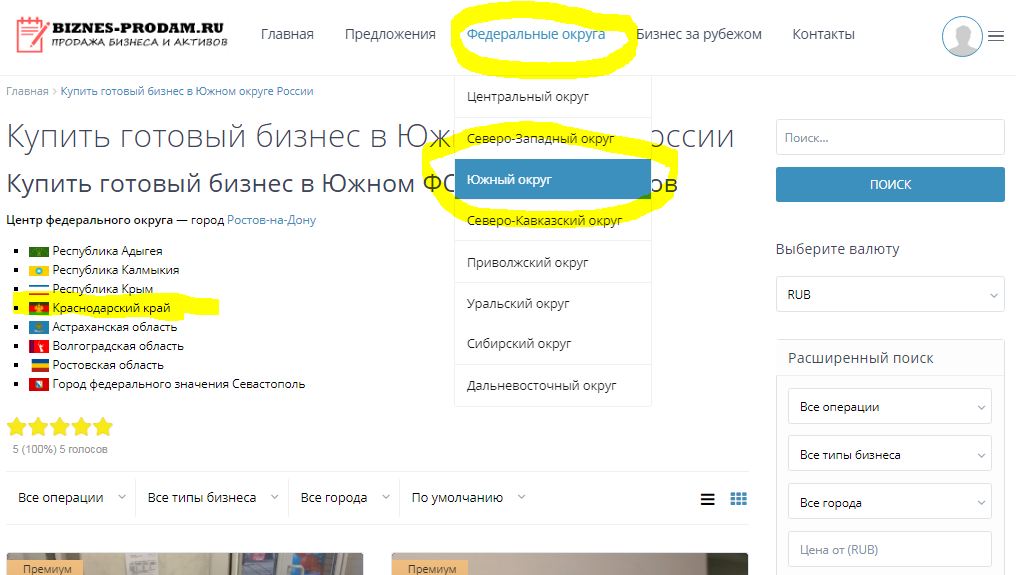Click the first rating star

coord(16,428)
